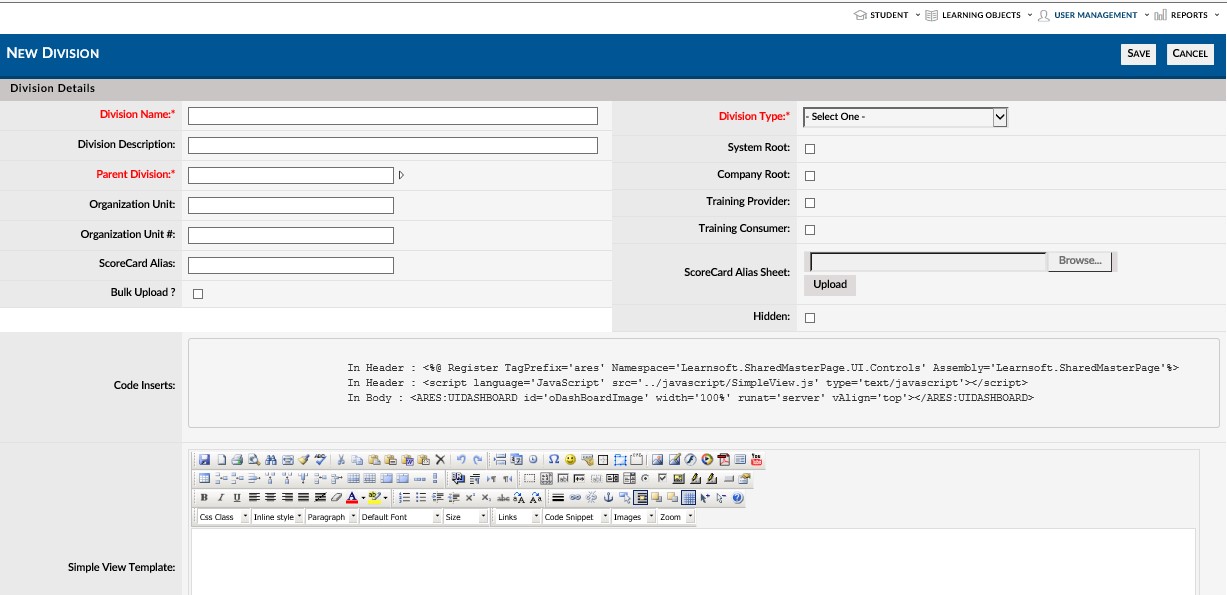Screen dimensions: 1227x595
Task: Insert a special character with Omega icon
Action: coord(554,460)
